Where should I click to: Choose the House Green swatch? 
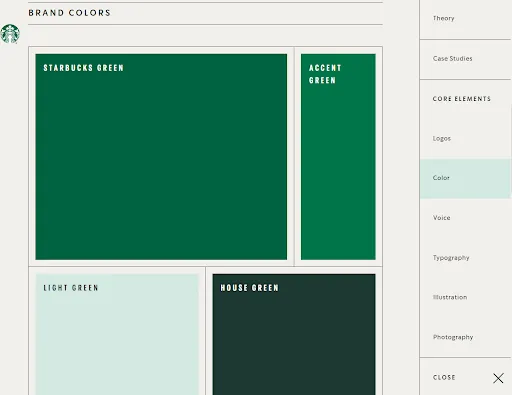pyautogui.click(x=294, y=334)
